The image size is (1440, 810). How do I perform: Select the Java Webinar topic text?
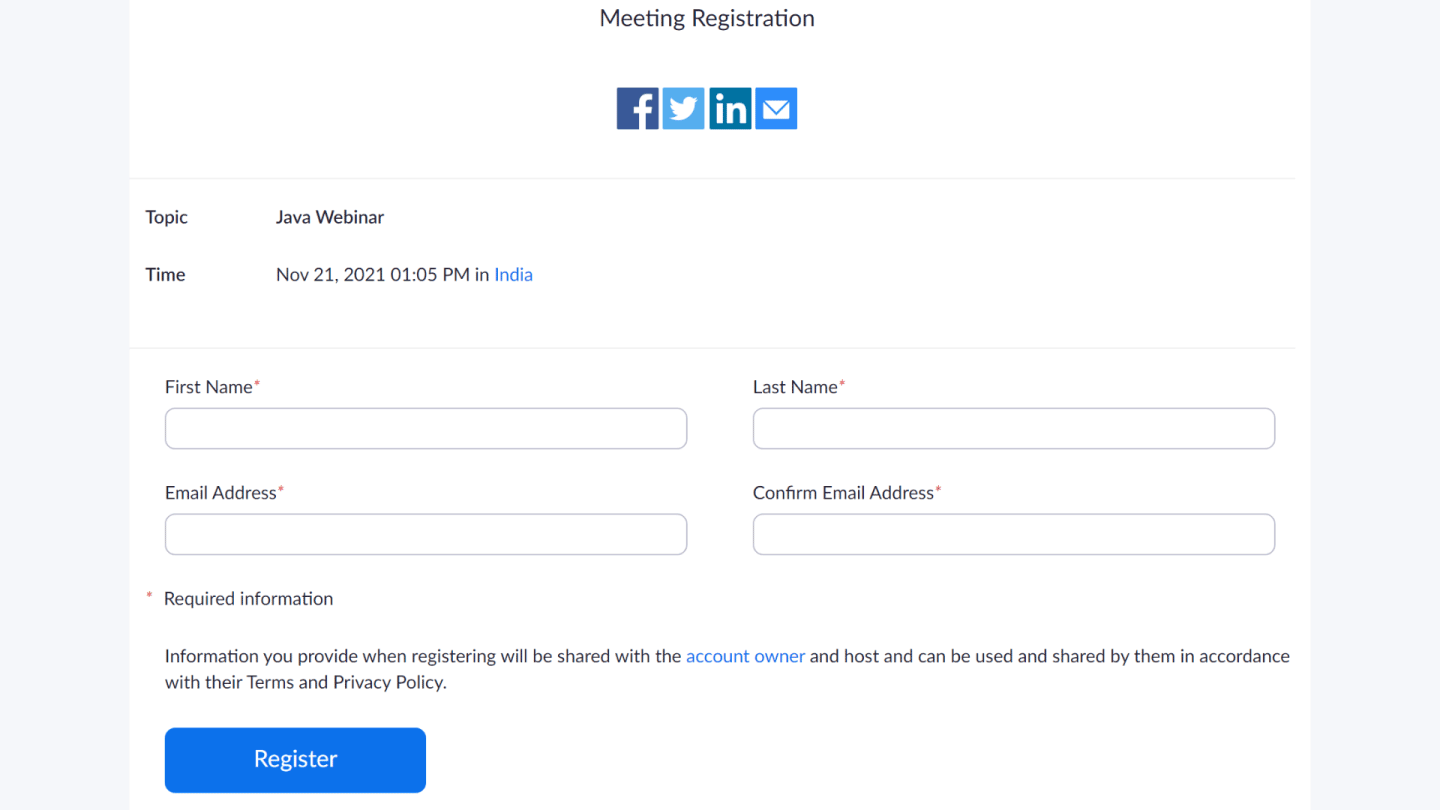pos(330,217)
